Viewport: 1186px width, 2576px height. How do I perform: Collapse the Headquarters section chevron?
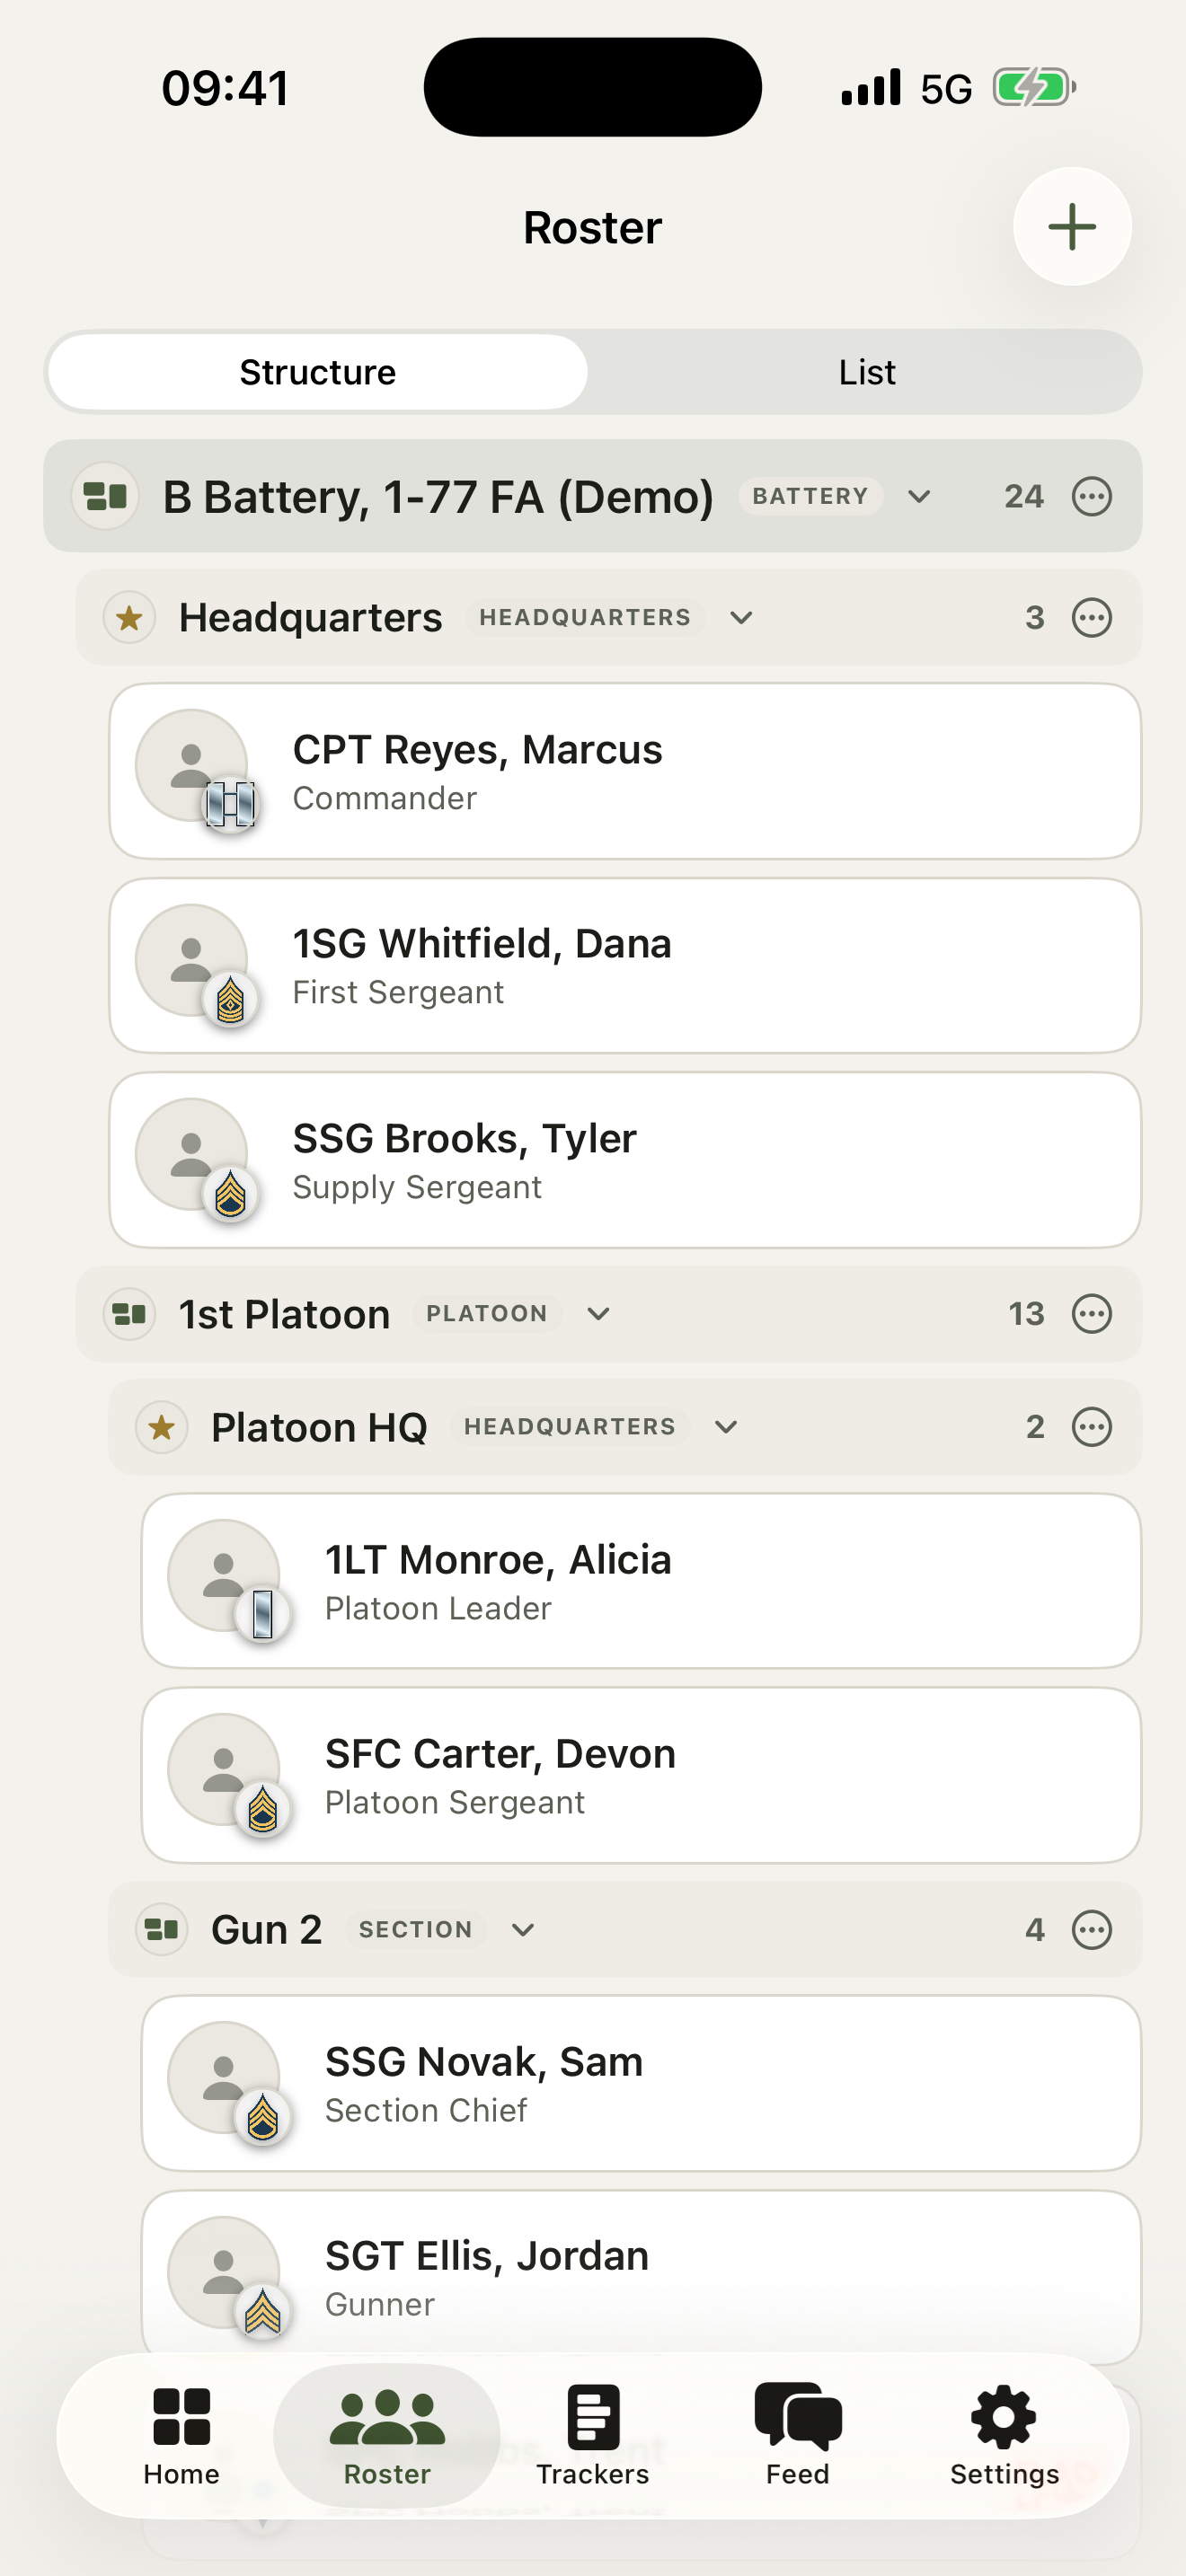coord(741,617)
